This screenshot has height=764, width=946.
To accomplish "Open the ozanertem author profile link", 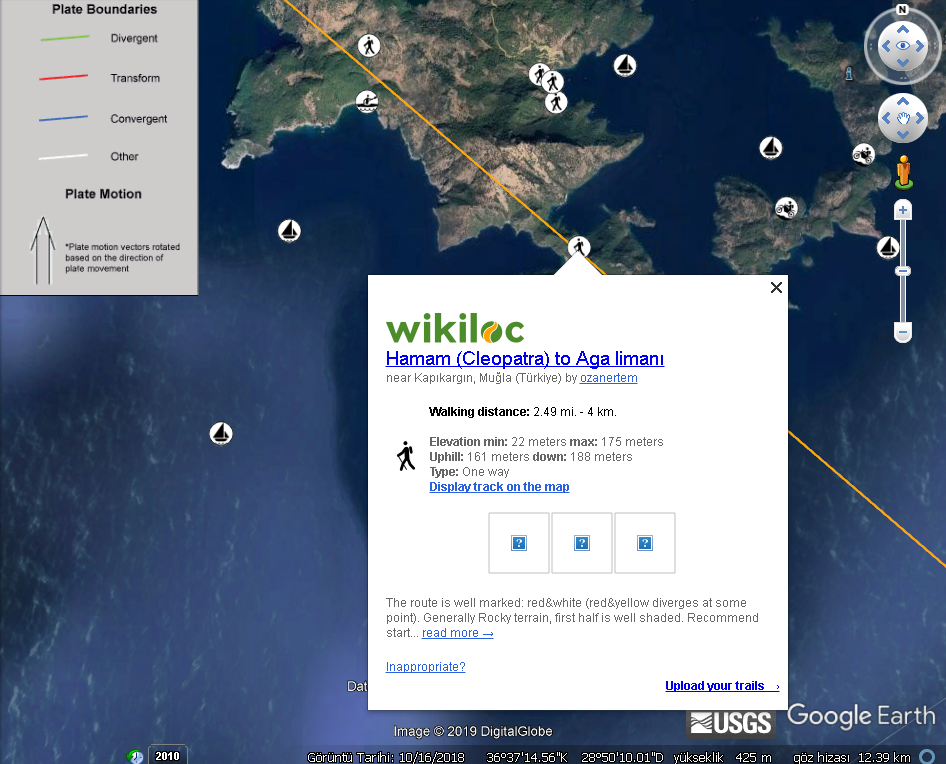I will pos(608,378).
